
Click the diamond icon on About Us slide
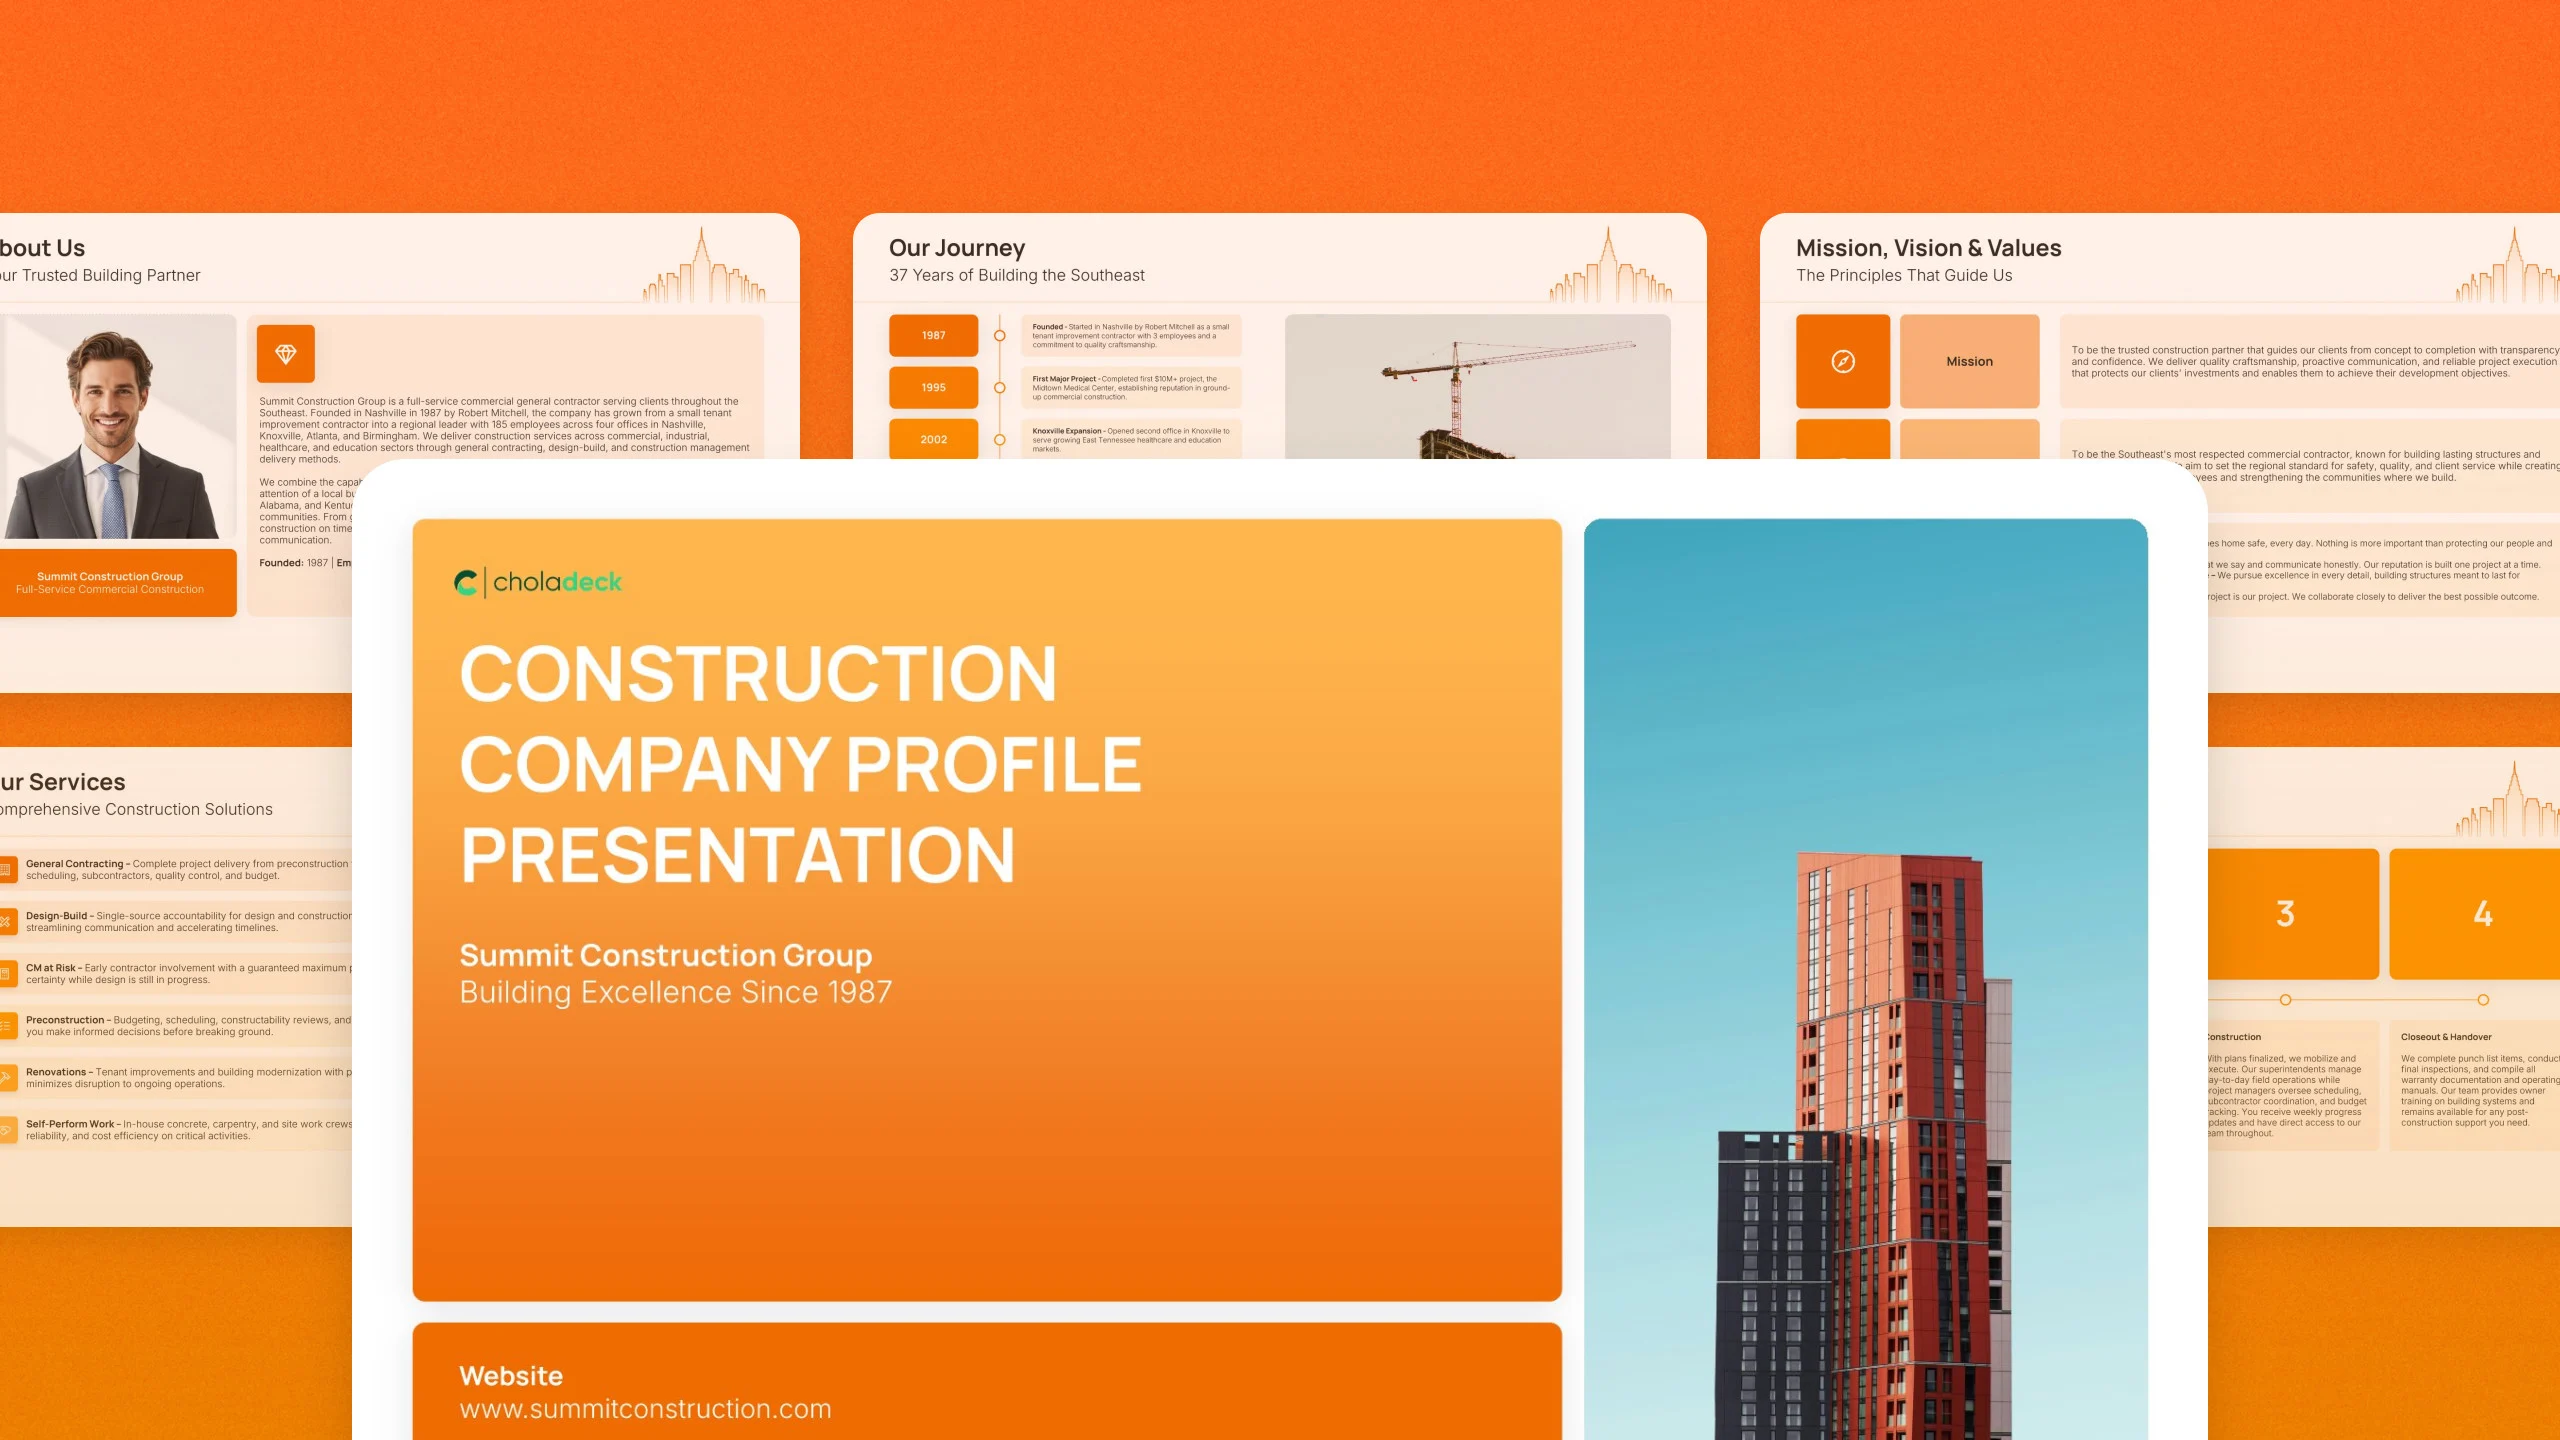pyautogui.click(x=286, y=354)
